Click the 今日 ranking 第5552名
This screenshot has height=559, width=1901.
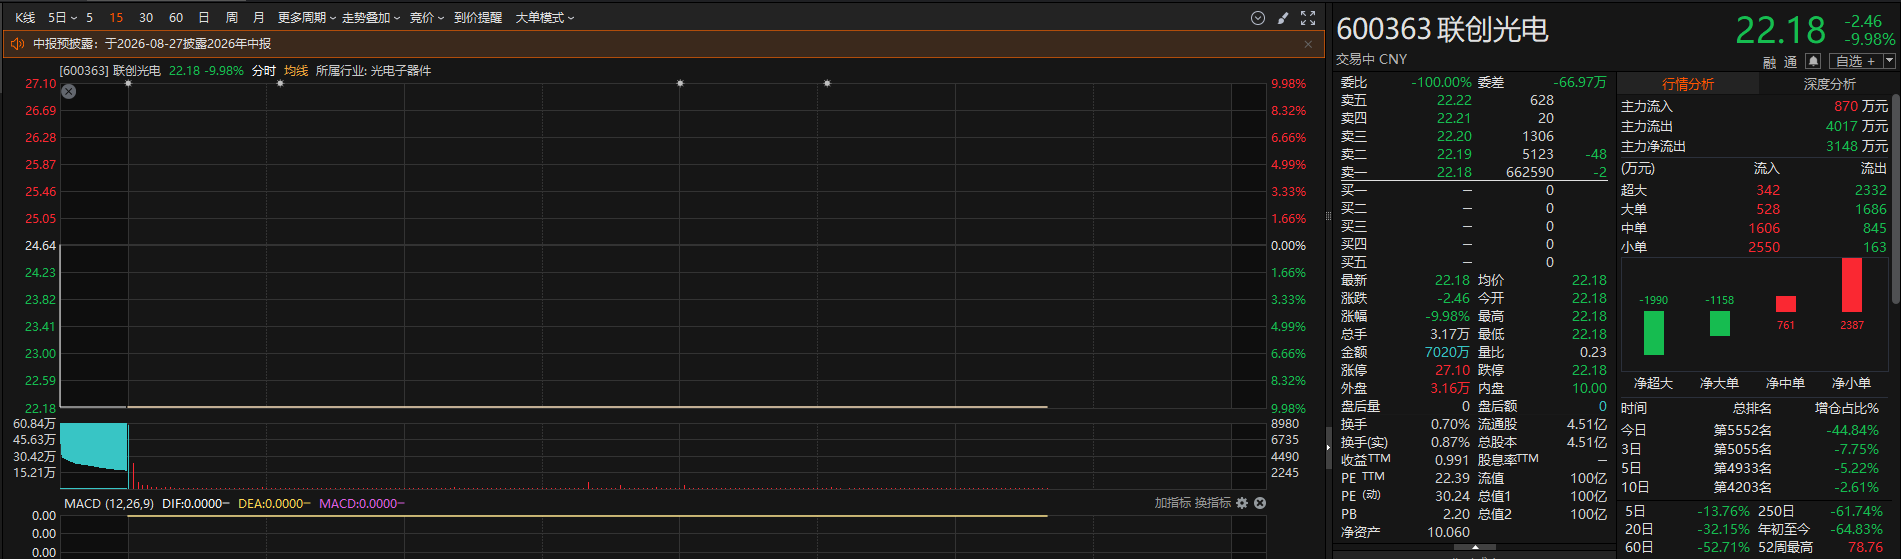1743,430
